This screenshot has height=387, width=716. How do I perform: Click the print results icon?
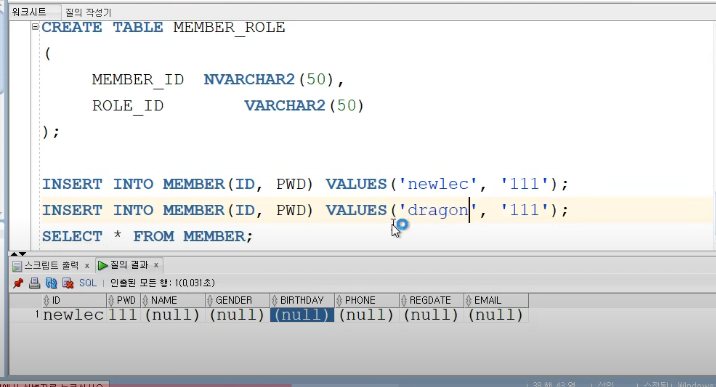[34, 283]
